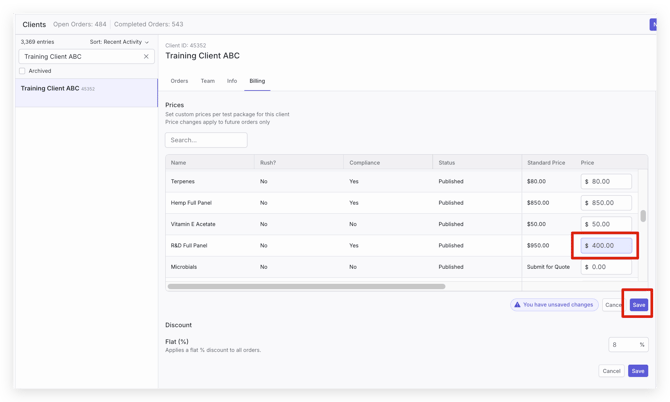Switch to the Orders tab

coord(179,81)
